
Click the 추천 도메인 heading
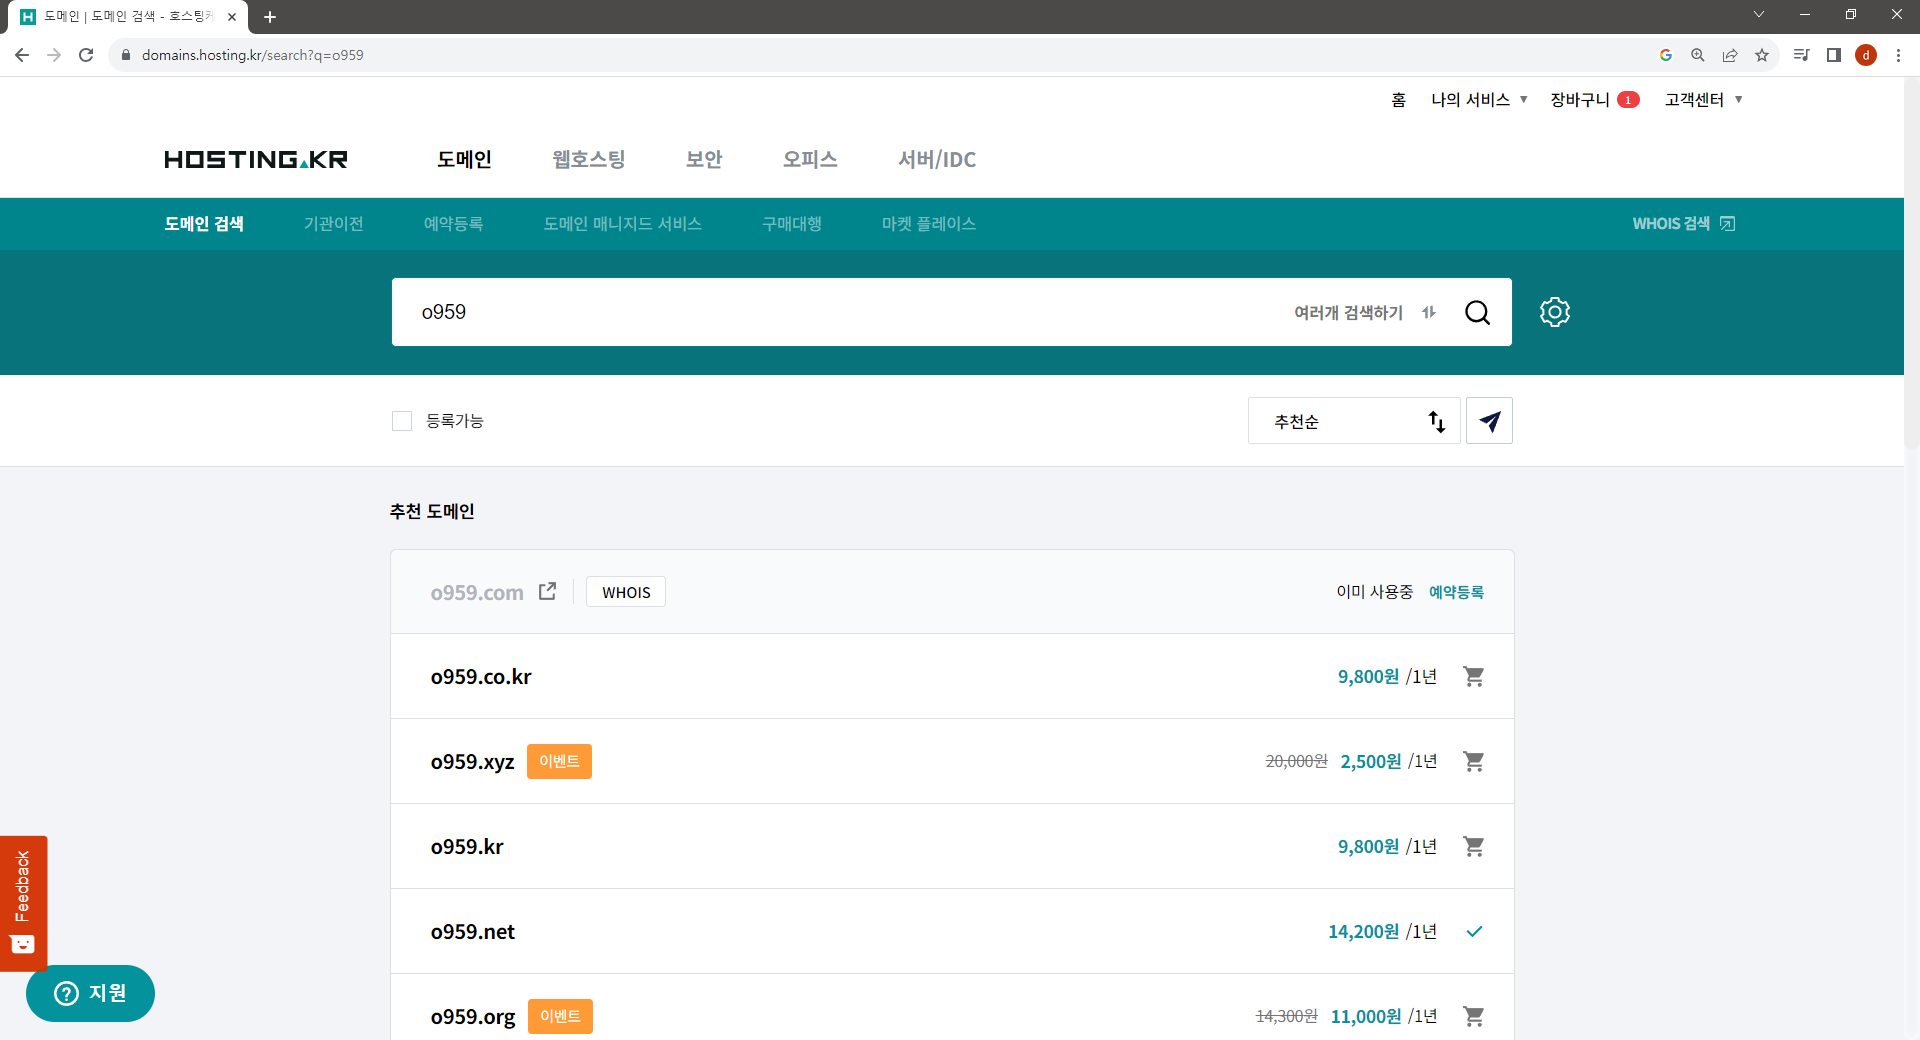(x=432, y=511)
